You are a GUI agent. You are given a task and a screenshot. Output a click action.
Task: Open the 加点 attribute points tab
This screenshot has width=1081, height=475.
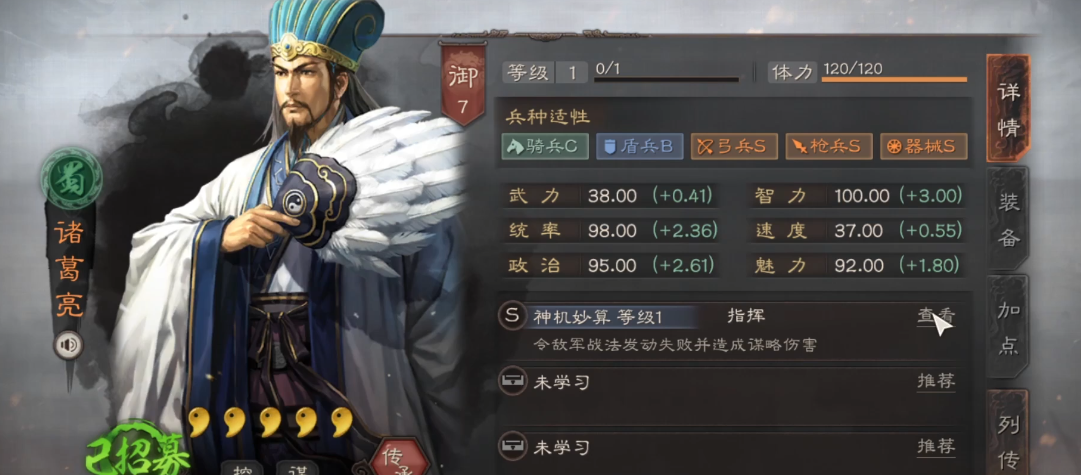(1009, 327)
